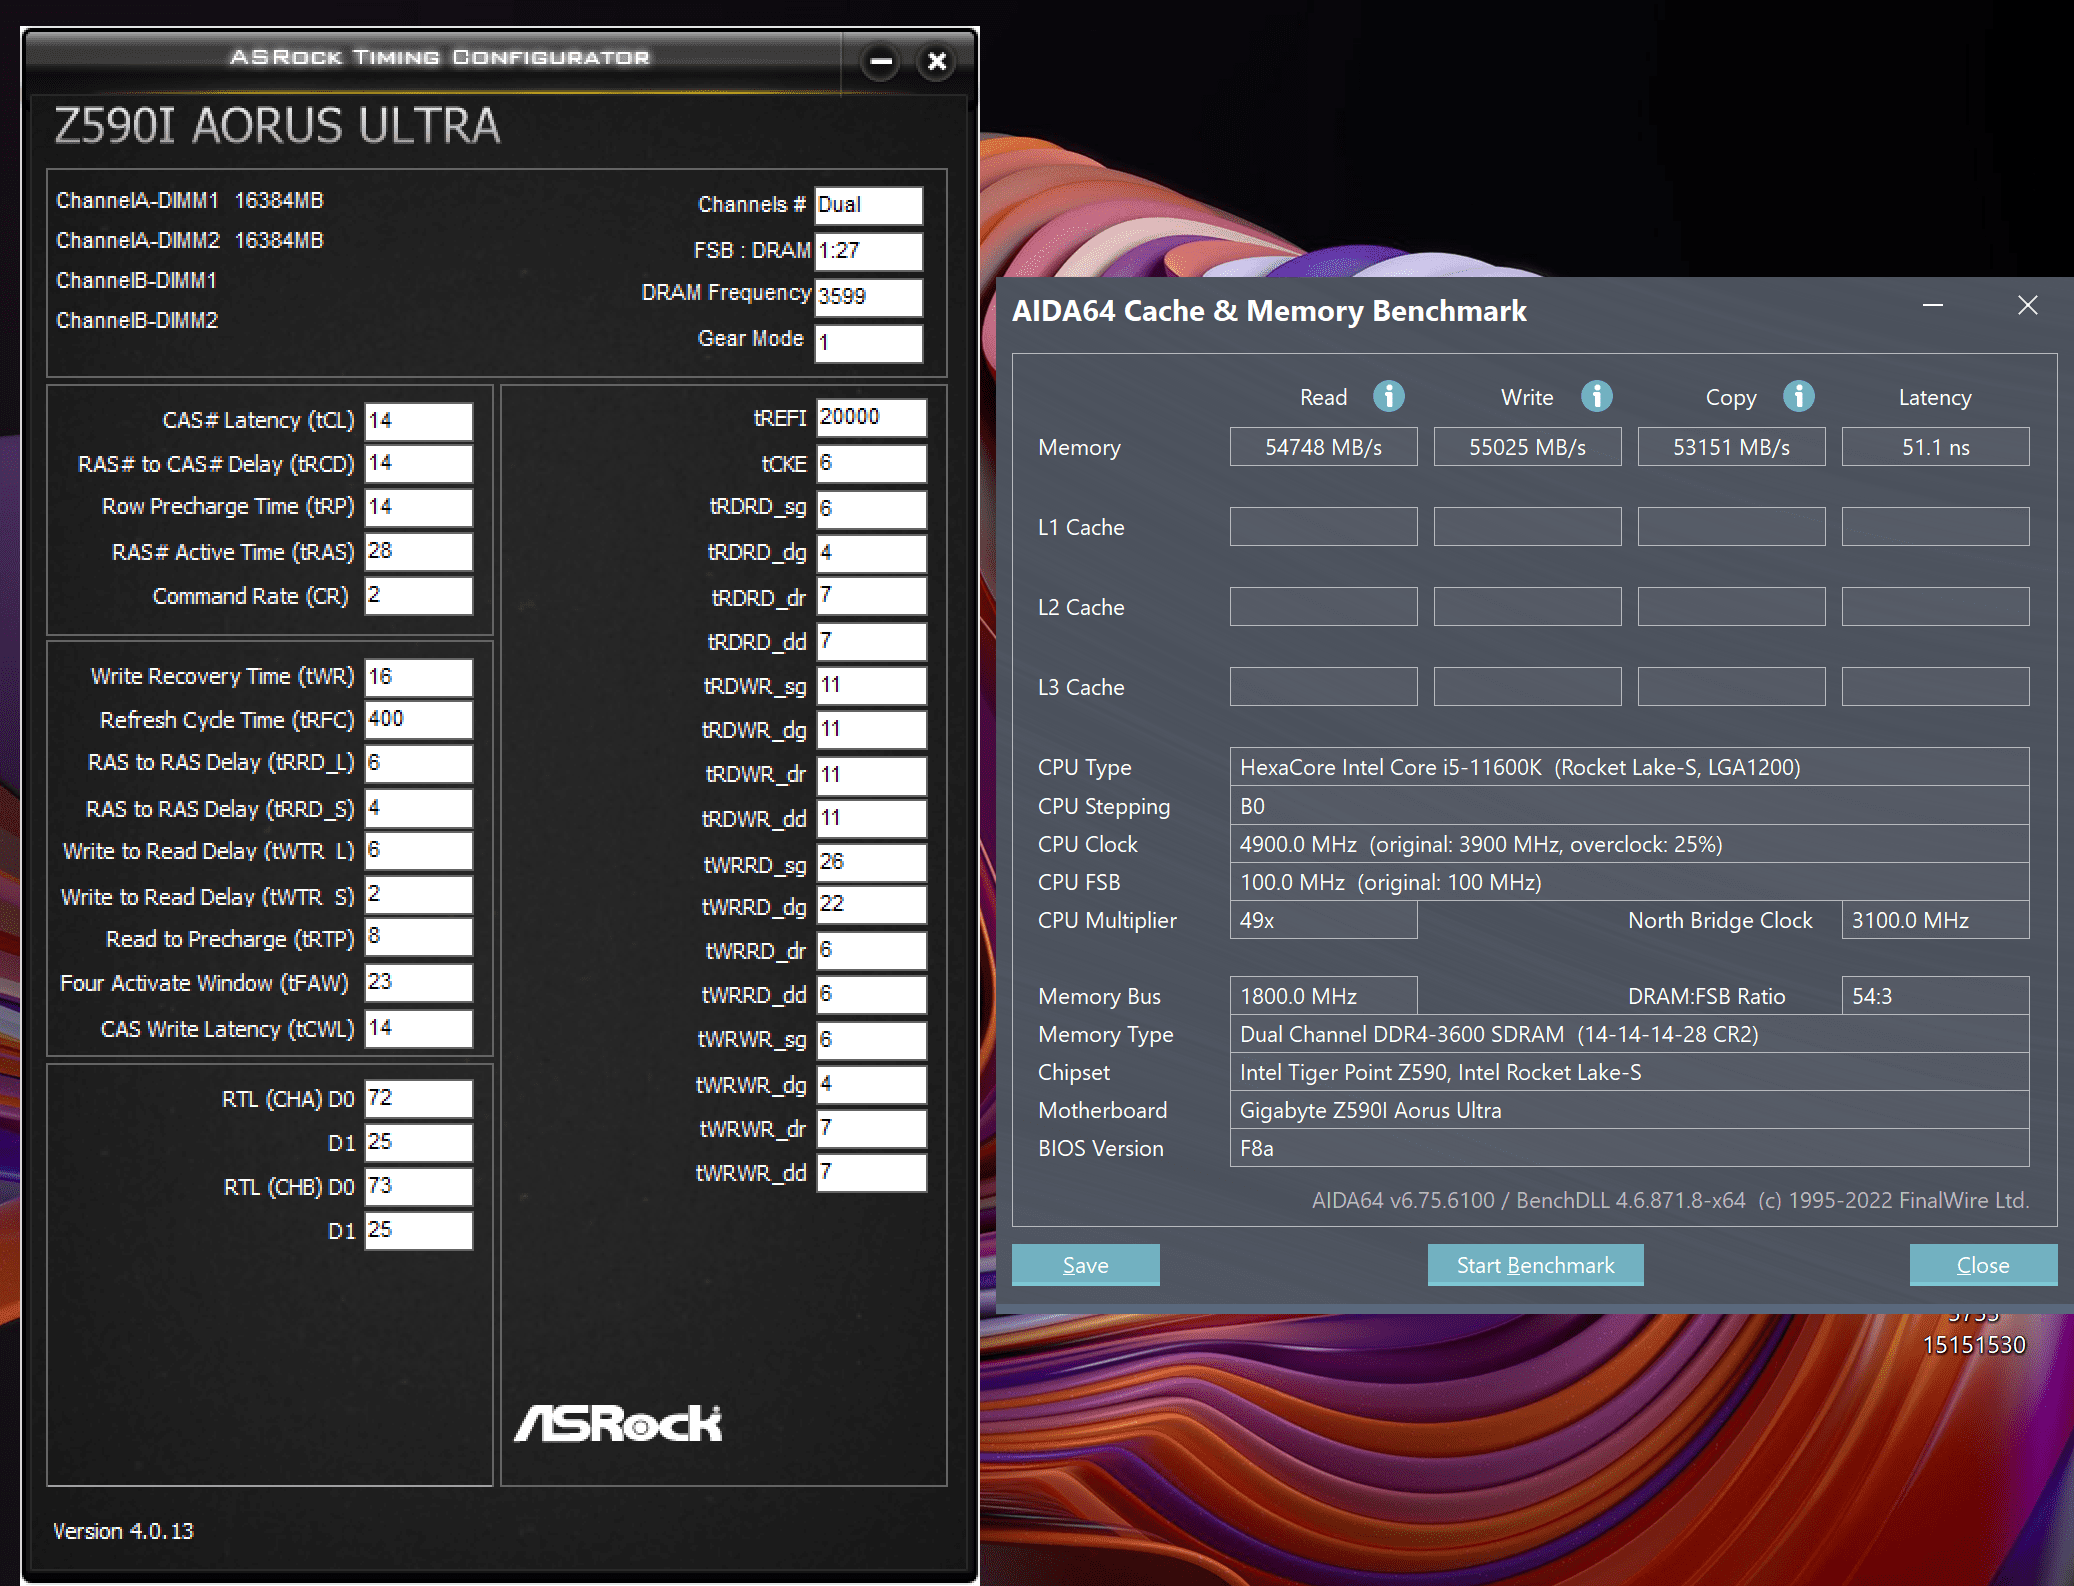
Task: Click the tRRD_L value field
Action: pos(418,763)
